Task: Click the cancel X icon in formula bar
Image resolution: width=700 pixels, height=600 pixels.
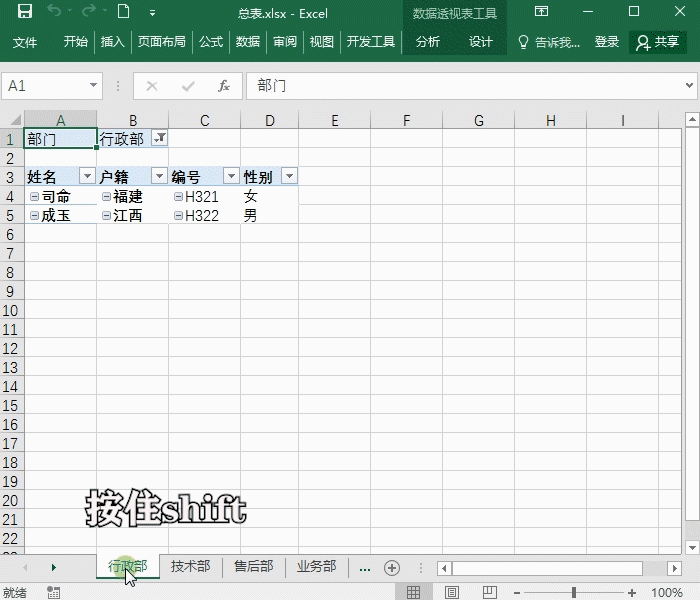Action: (152, 86)
